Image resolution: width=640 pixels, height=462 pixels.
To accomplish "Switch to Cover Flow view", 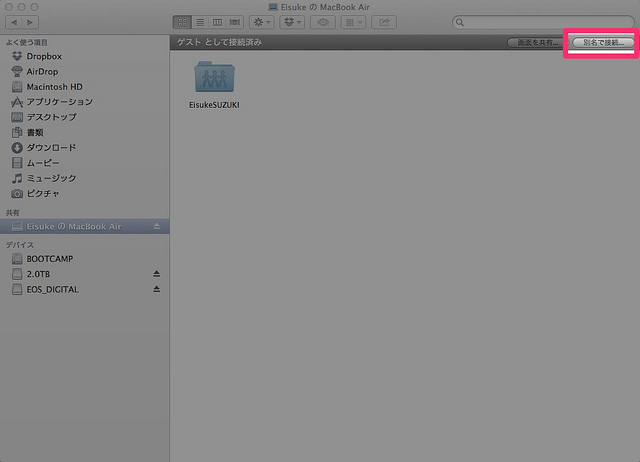I will pos(235,22).
